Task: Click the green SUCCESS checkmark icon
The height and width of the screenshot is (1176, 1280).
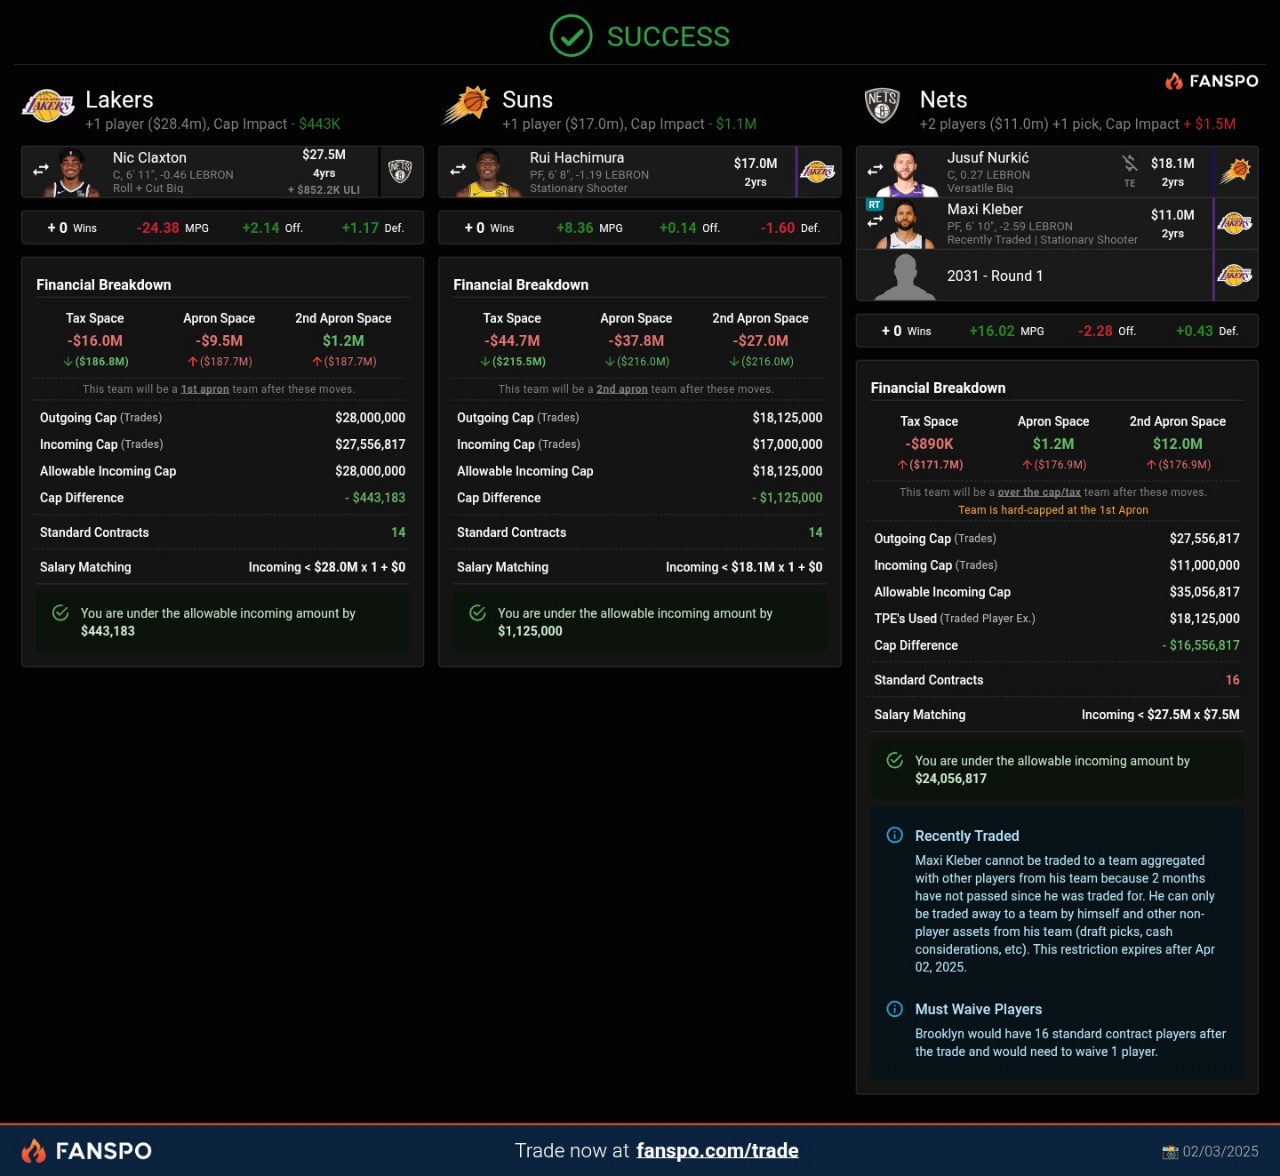Action: (571, 36)
